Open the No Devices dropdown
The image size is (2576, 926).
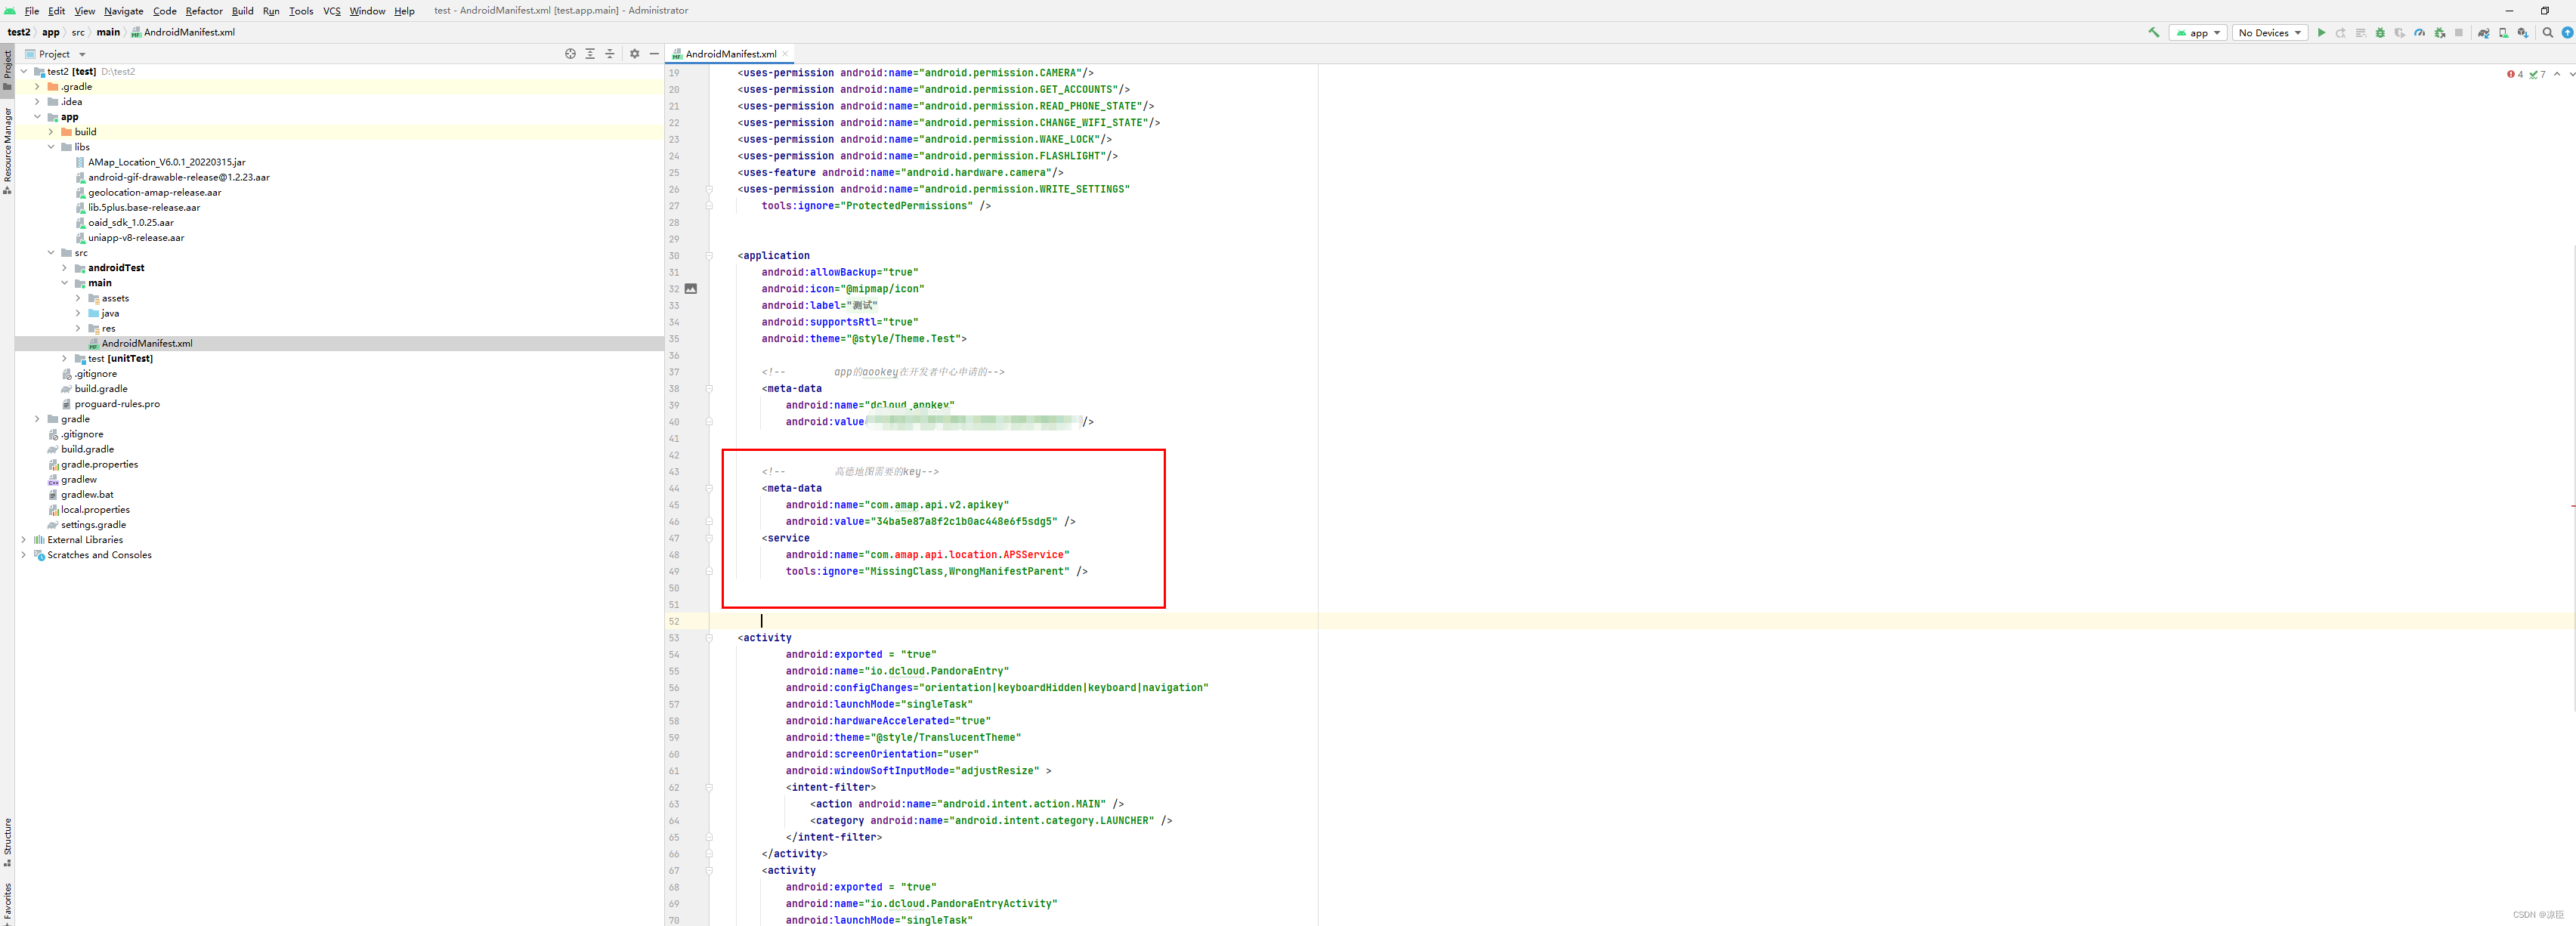tap(2270, 33)
